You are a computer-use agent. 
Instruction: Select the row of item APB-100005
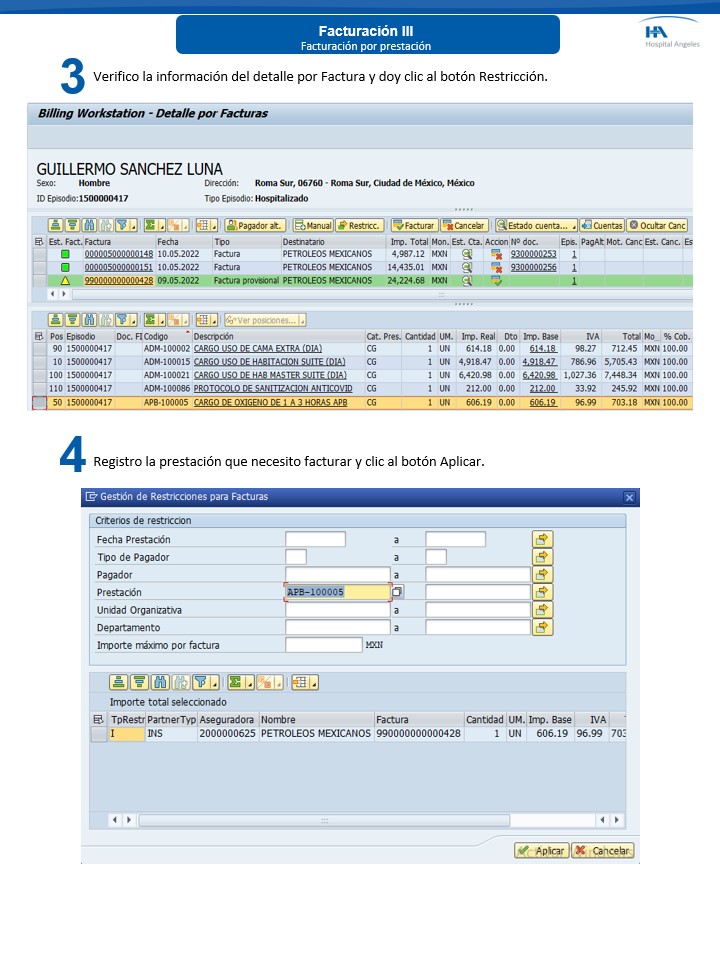[39, 402]
